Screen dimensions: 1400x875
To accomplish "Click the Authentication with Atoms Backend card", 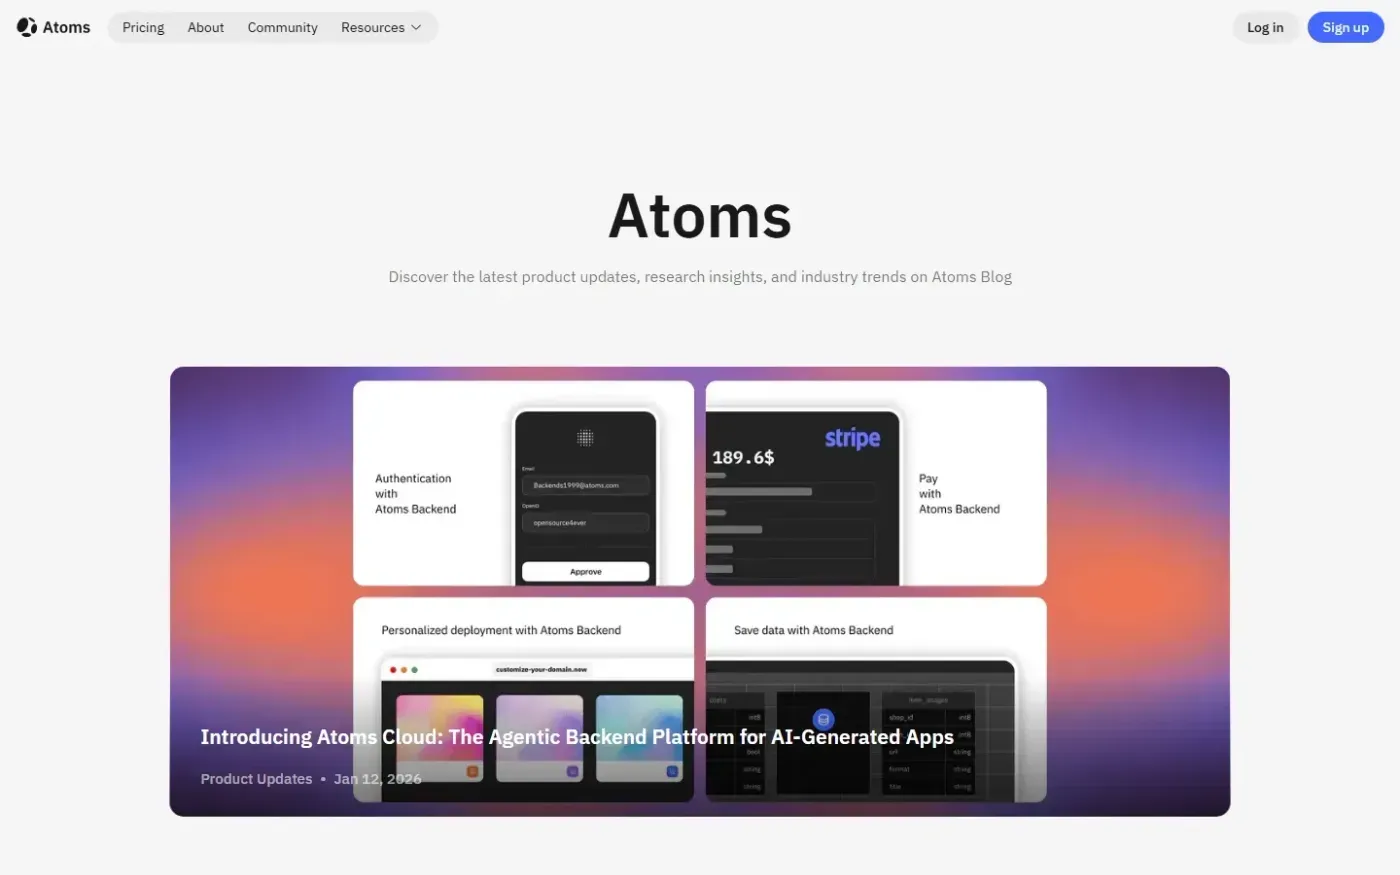I will coord(523,483).
